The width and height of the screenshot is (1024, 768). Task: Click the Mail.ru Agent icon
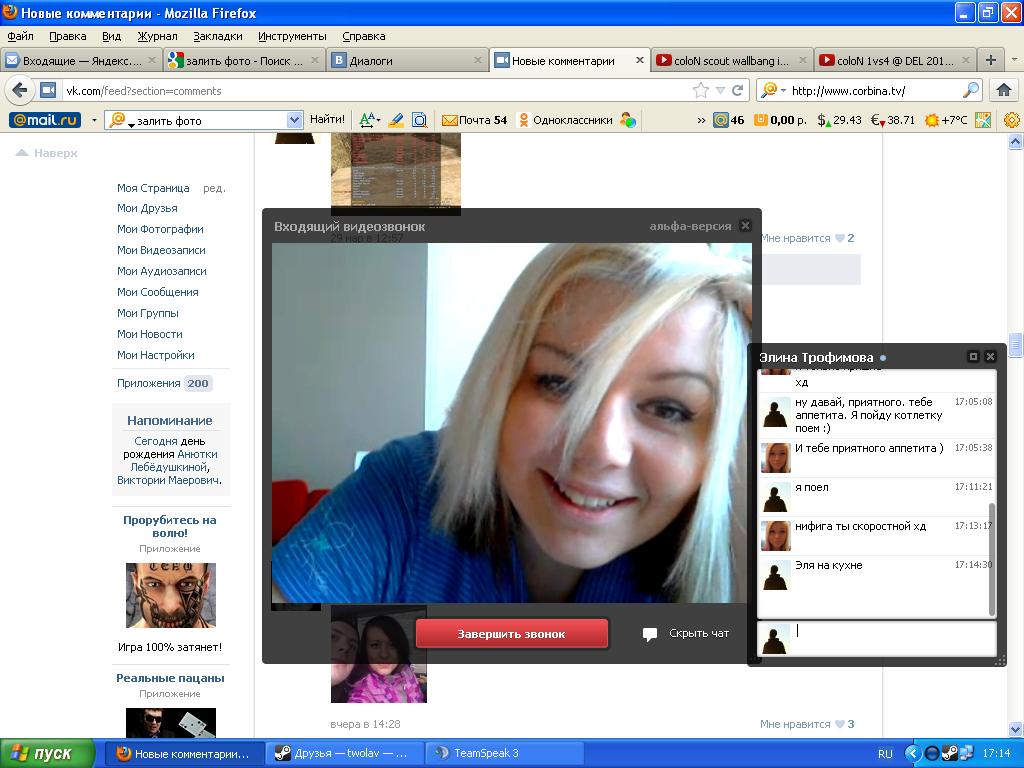click(x=628, y=120)
